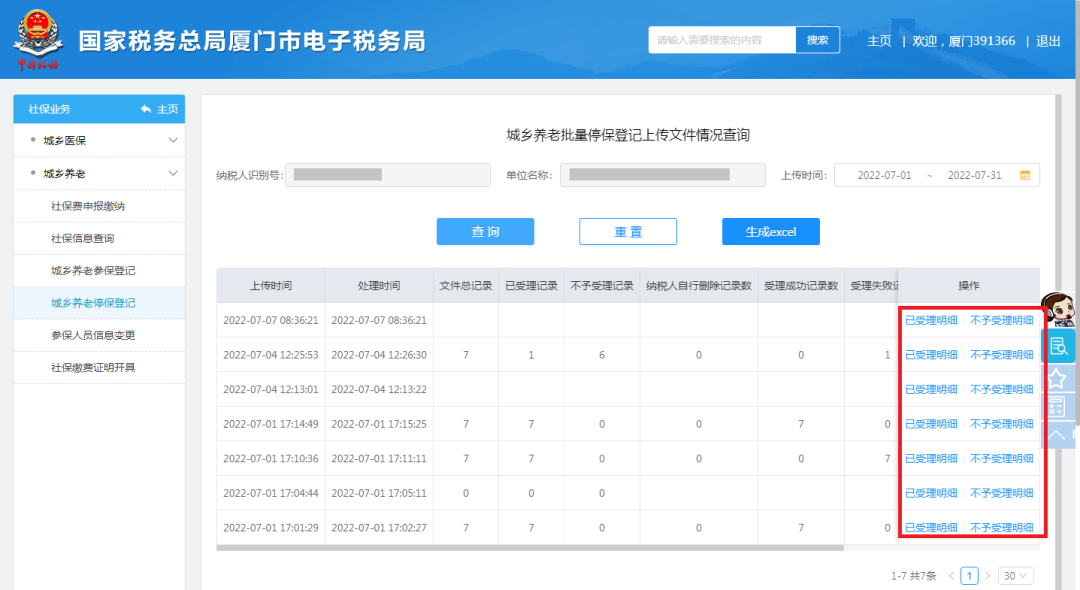Open the calculator icon on right sidebar
The image size is (1080, 590).
click(1057, 406)
